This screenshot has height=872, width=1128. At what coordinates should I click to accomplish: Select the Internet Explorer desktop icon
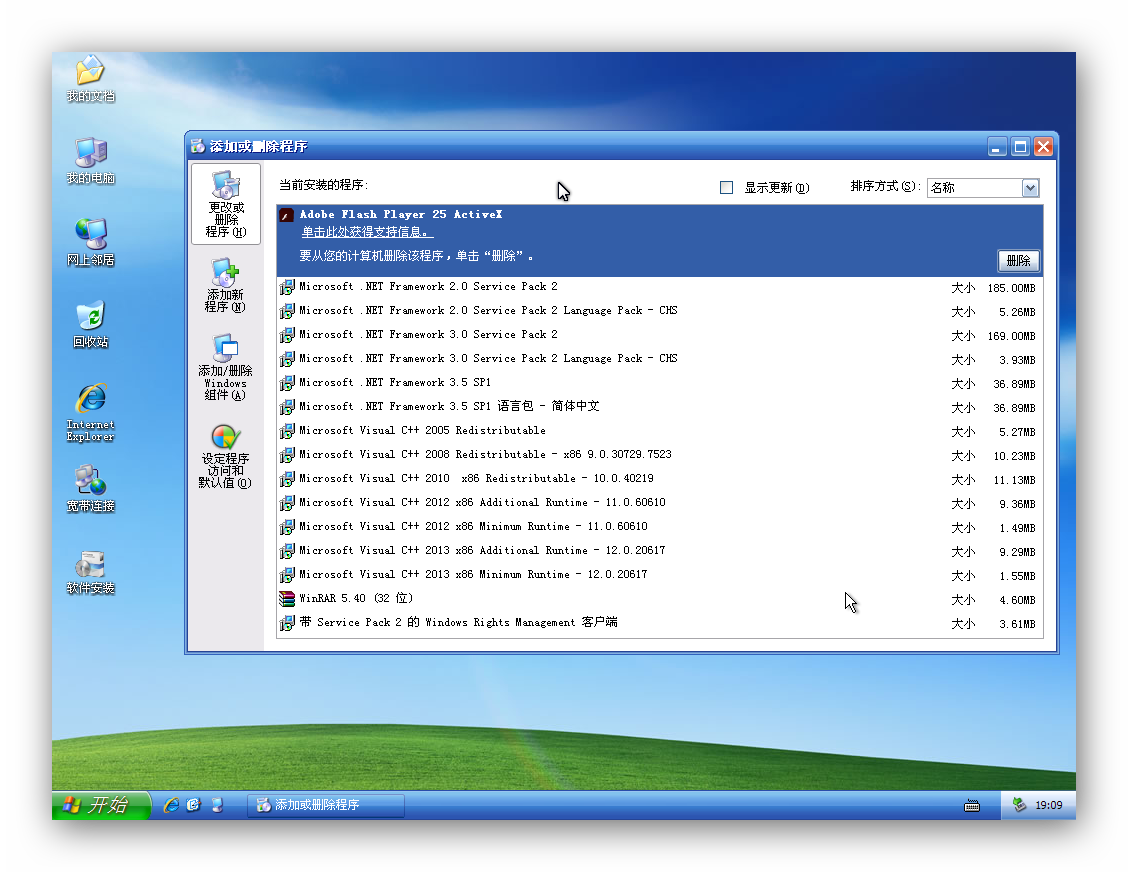91,412
